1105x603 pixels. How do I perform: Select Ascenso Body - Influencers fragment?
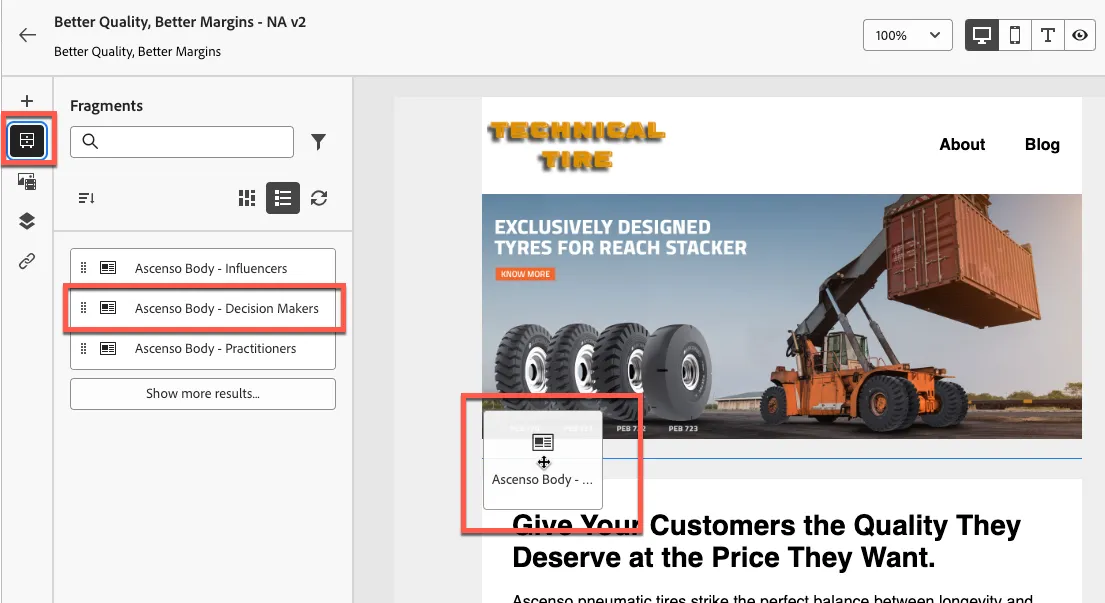203,268
